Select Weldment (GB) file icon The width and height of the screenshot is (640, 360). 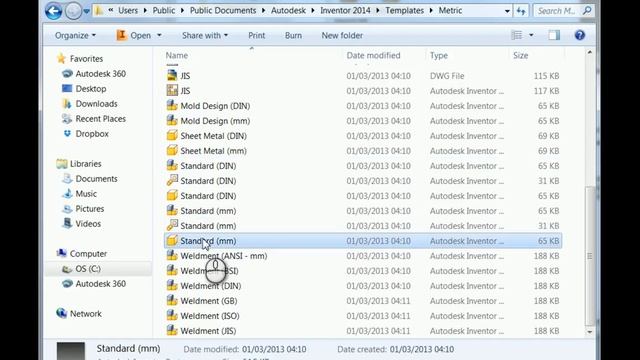(172, 301)
